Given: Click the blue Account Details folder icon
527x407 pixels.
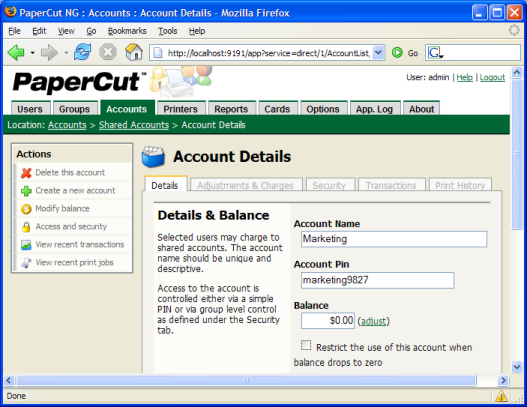Looking at the screenshot, I should pyautogui.click(x=153, y=157).
